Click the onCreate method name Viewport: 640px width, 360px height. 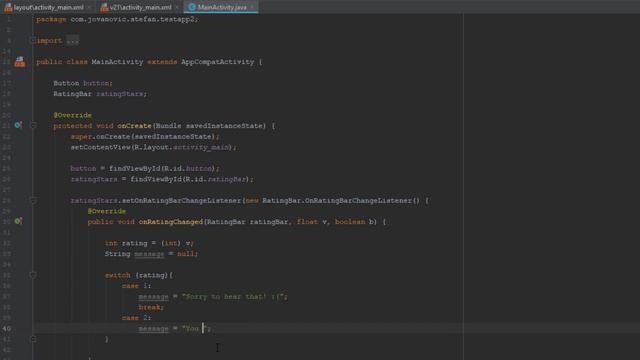(134, 126)
